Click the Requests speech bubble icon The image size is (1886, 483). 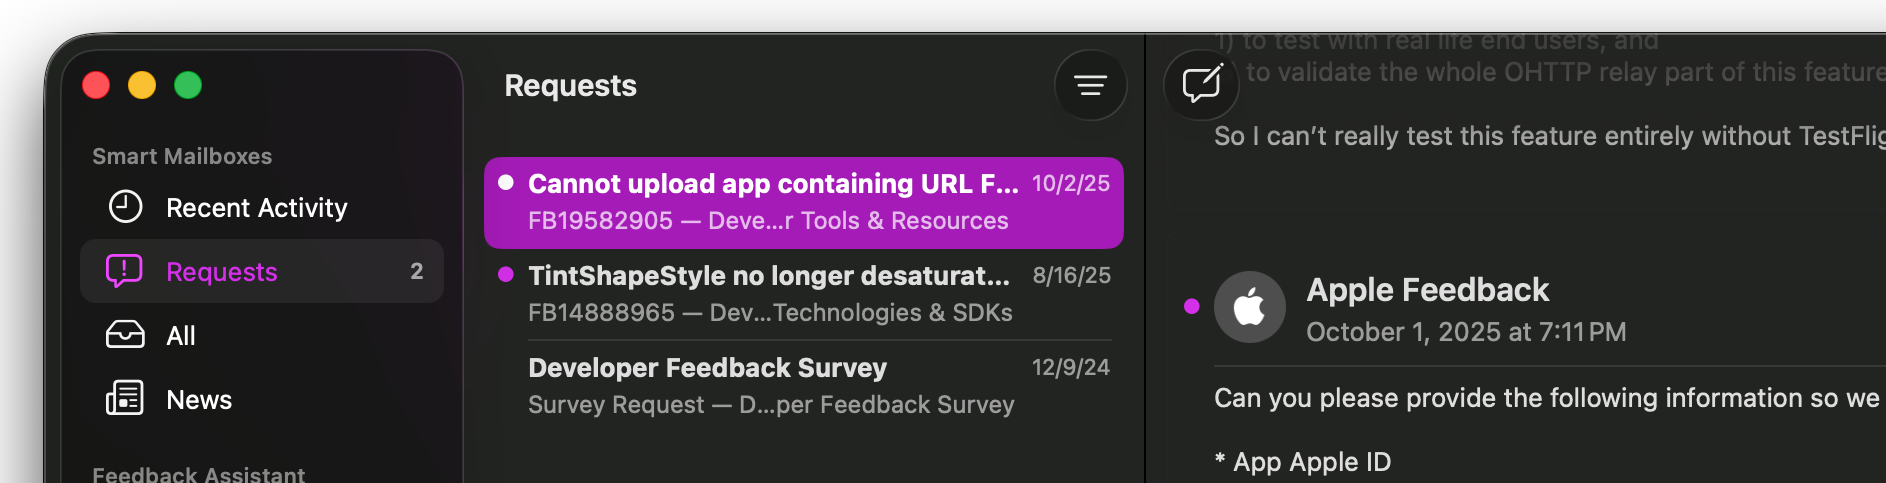click(125, 271)
